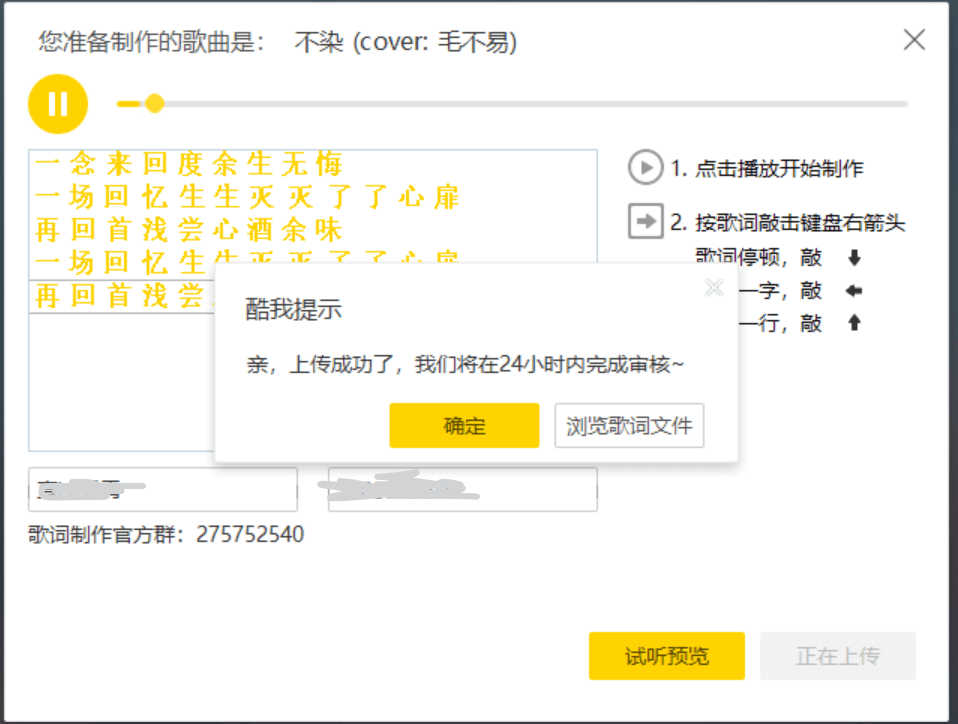Select the lyric line 一念来回度余生无悔

click(189, 164)
